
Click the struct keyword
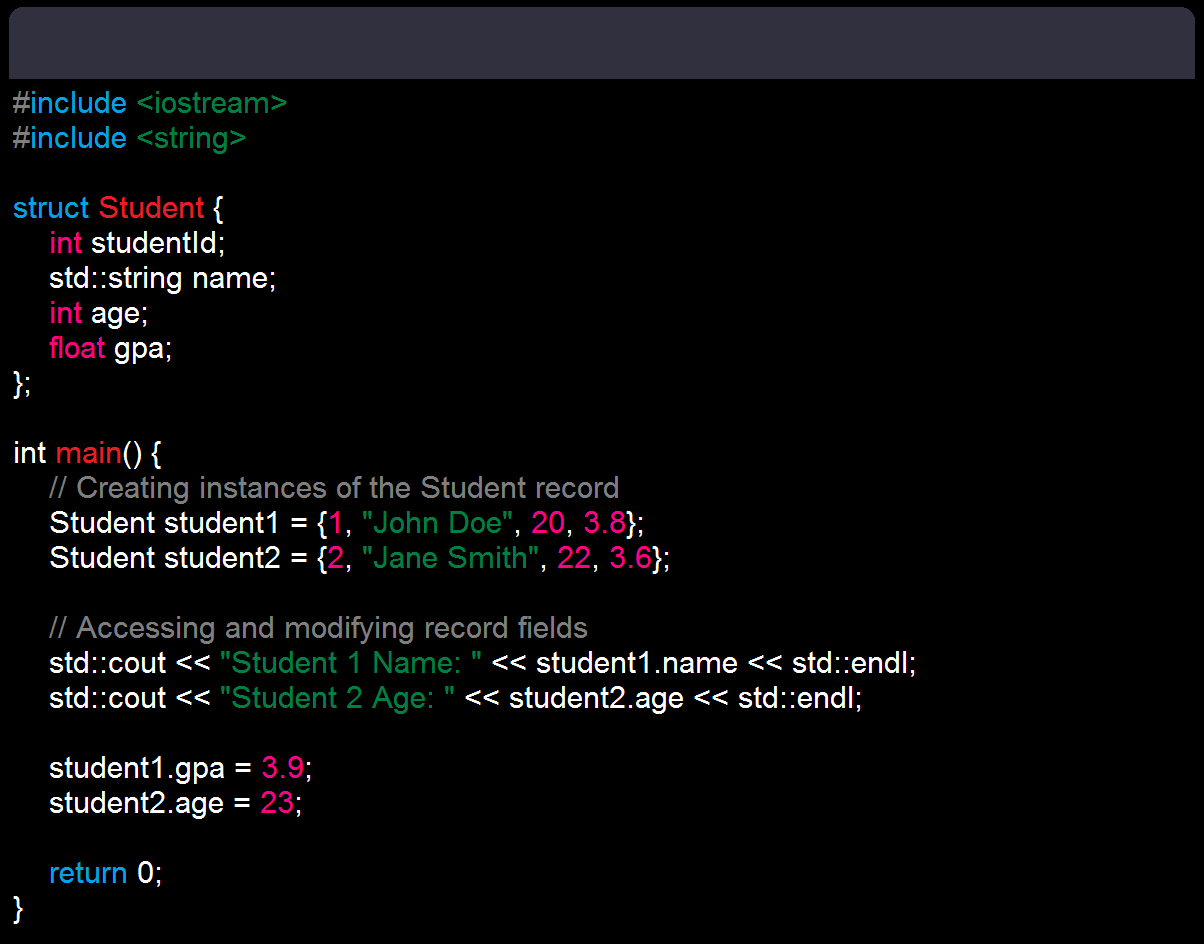click(x=51, y=208)
